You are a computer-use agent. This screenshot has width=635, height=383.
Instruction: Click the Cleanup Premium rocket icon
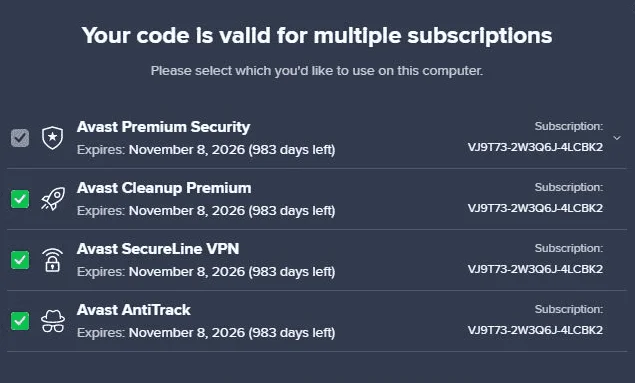(53, 199)
